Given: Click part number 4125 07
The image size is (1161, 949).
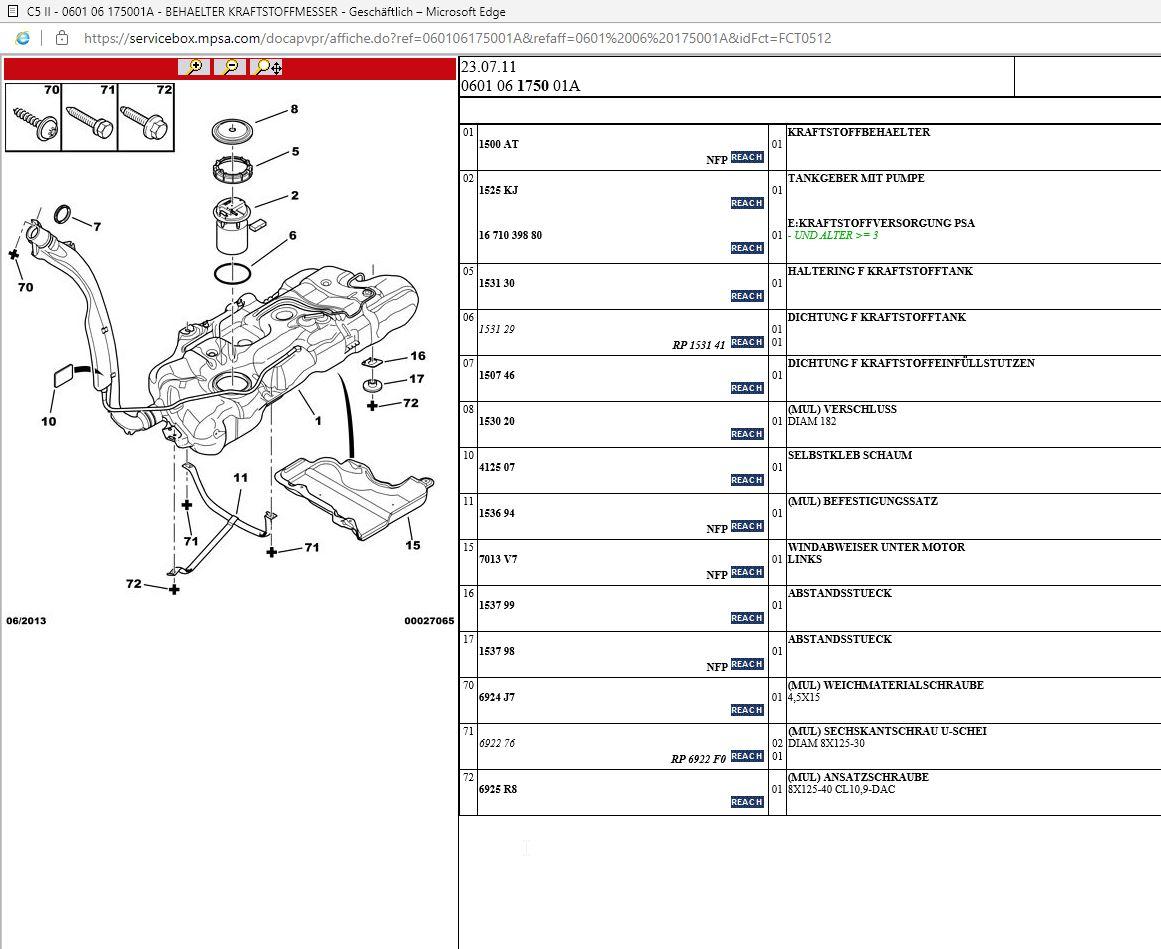Looking at the screenshot, I should click(497, 467).
